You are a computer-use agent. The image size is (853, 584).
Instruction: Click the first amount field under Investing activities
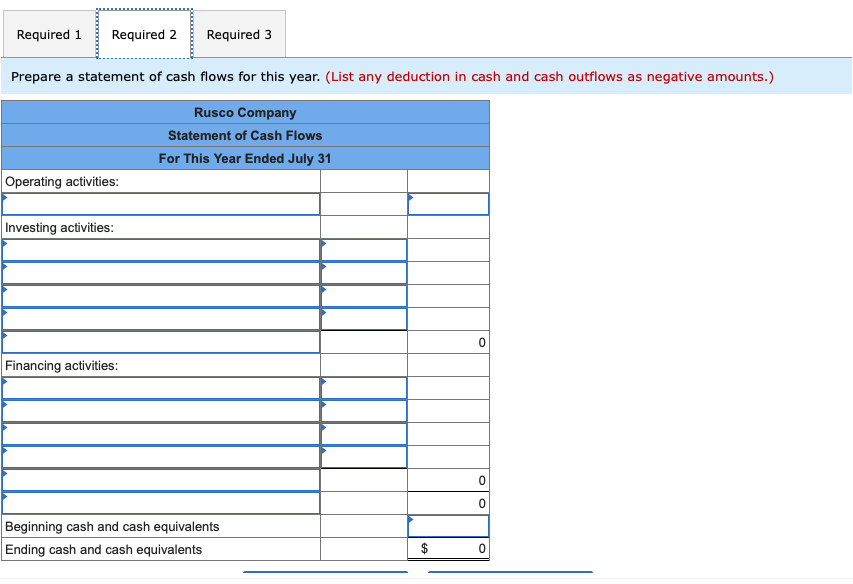(364, 250)
